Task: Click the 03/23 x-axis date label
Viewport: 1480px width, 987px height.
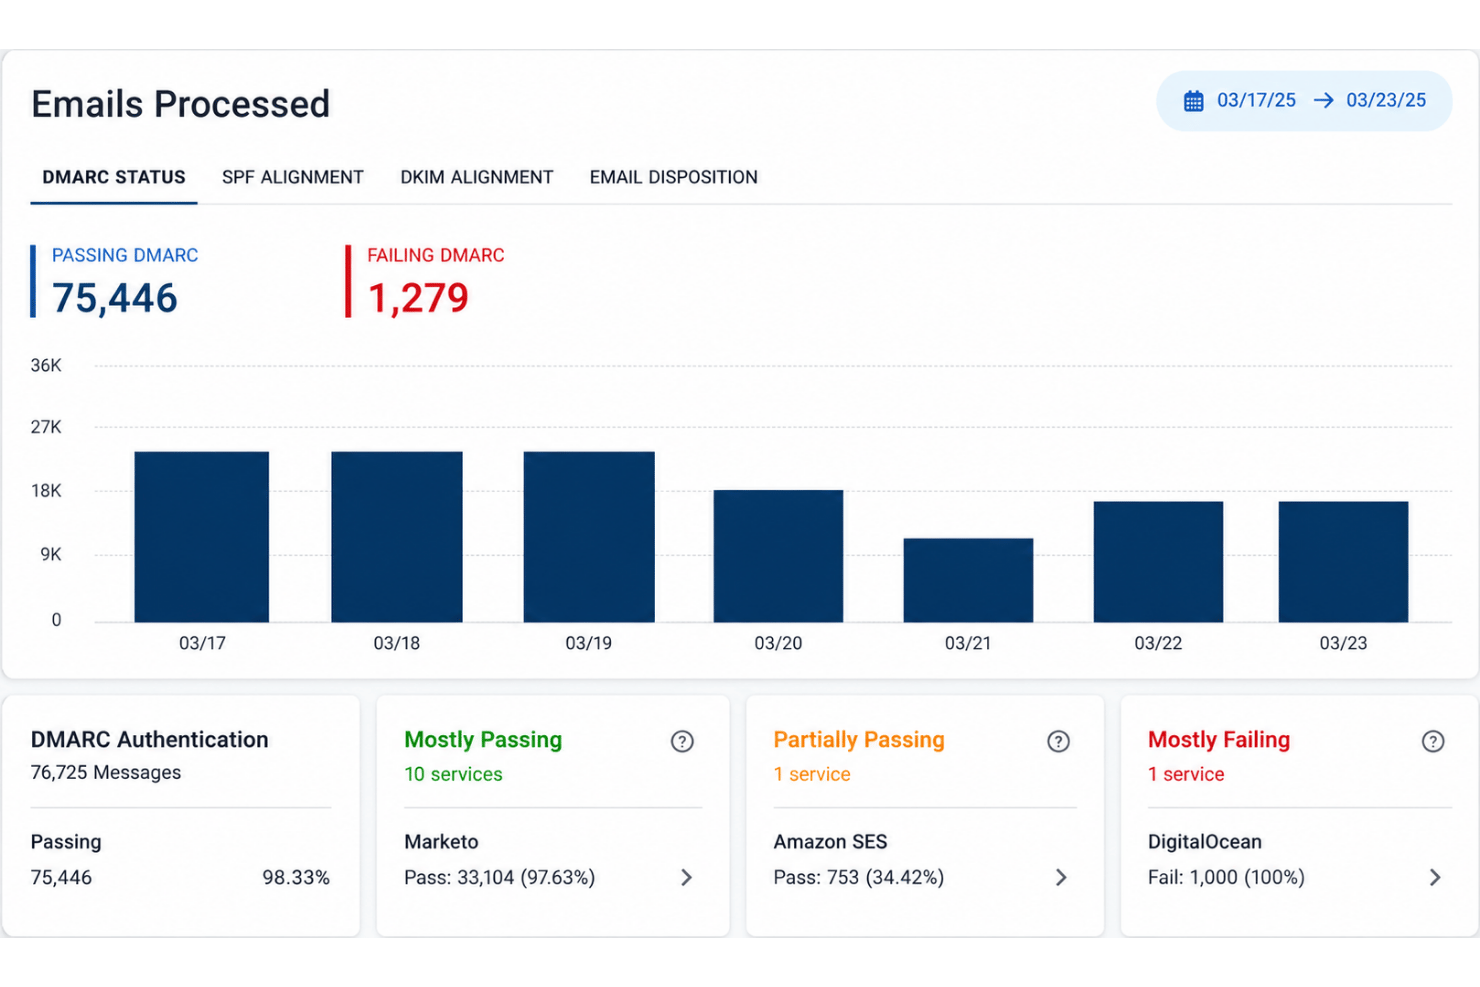Action: point(1343,643)
